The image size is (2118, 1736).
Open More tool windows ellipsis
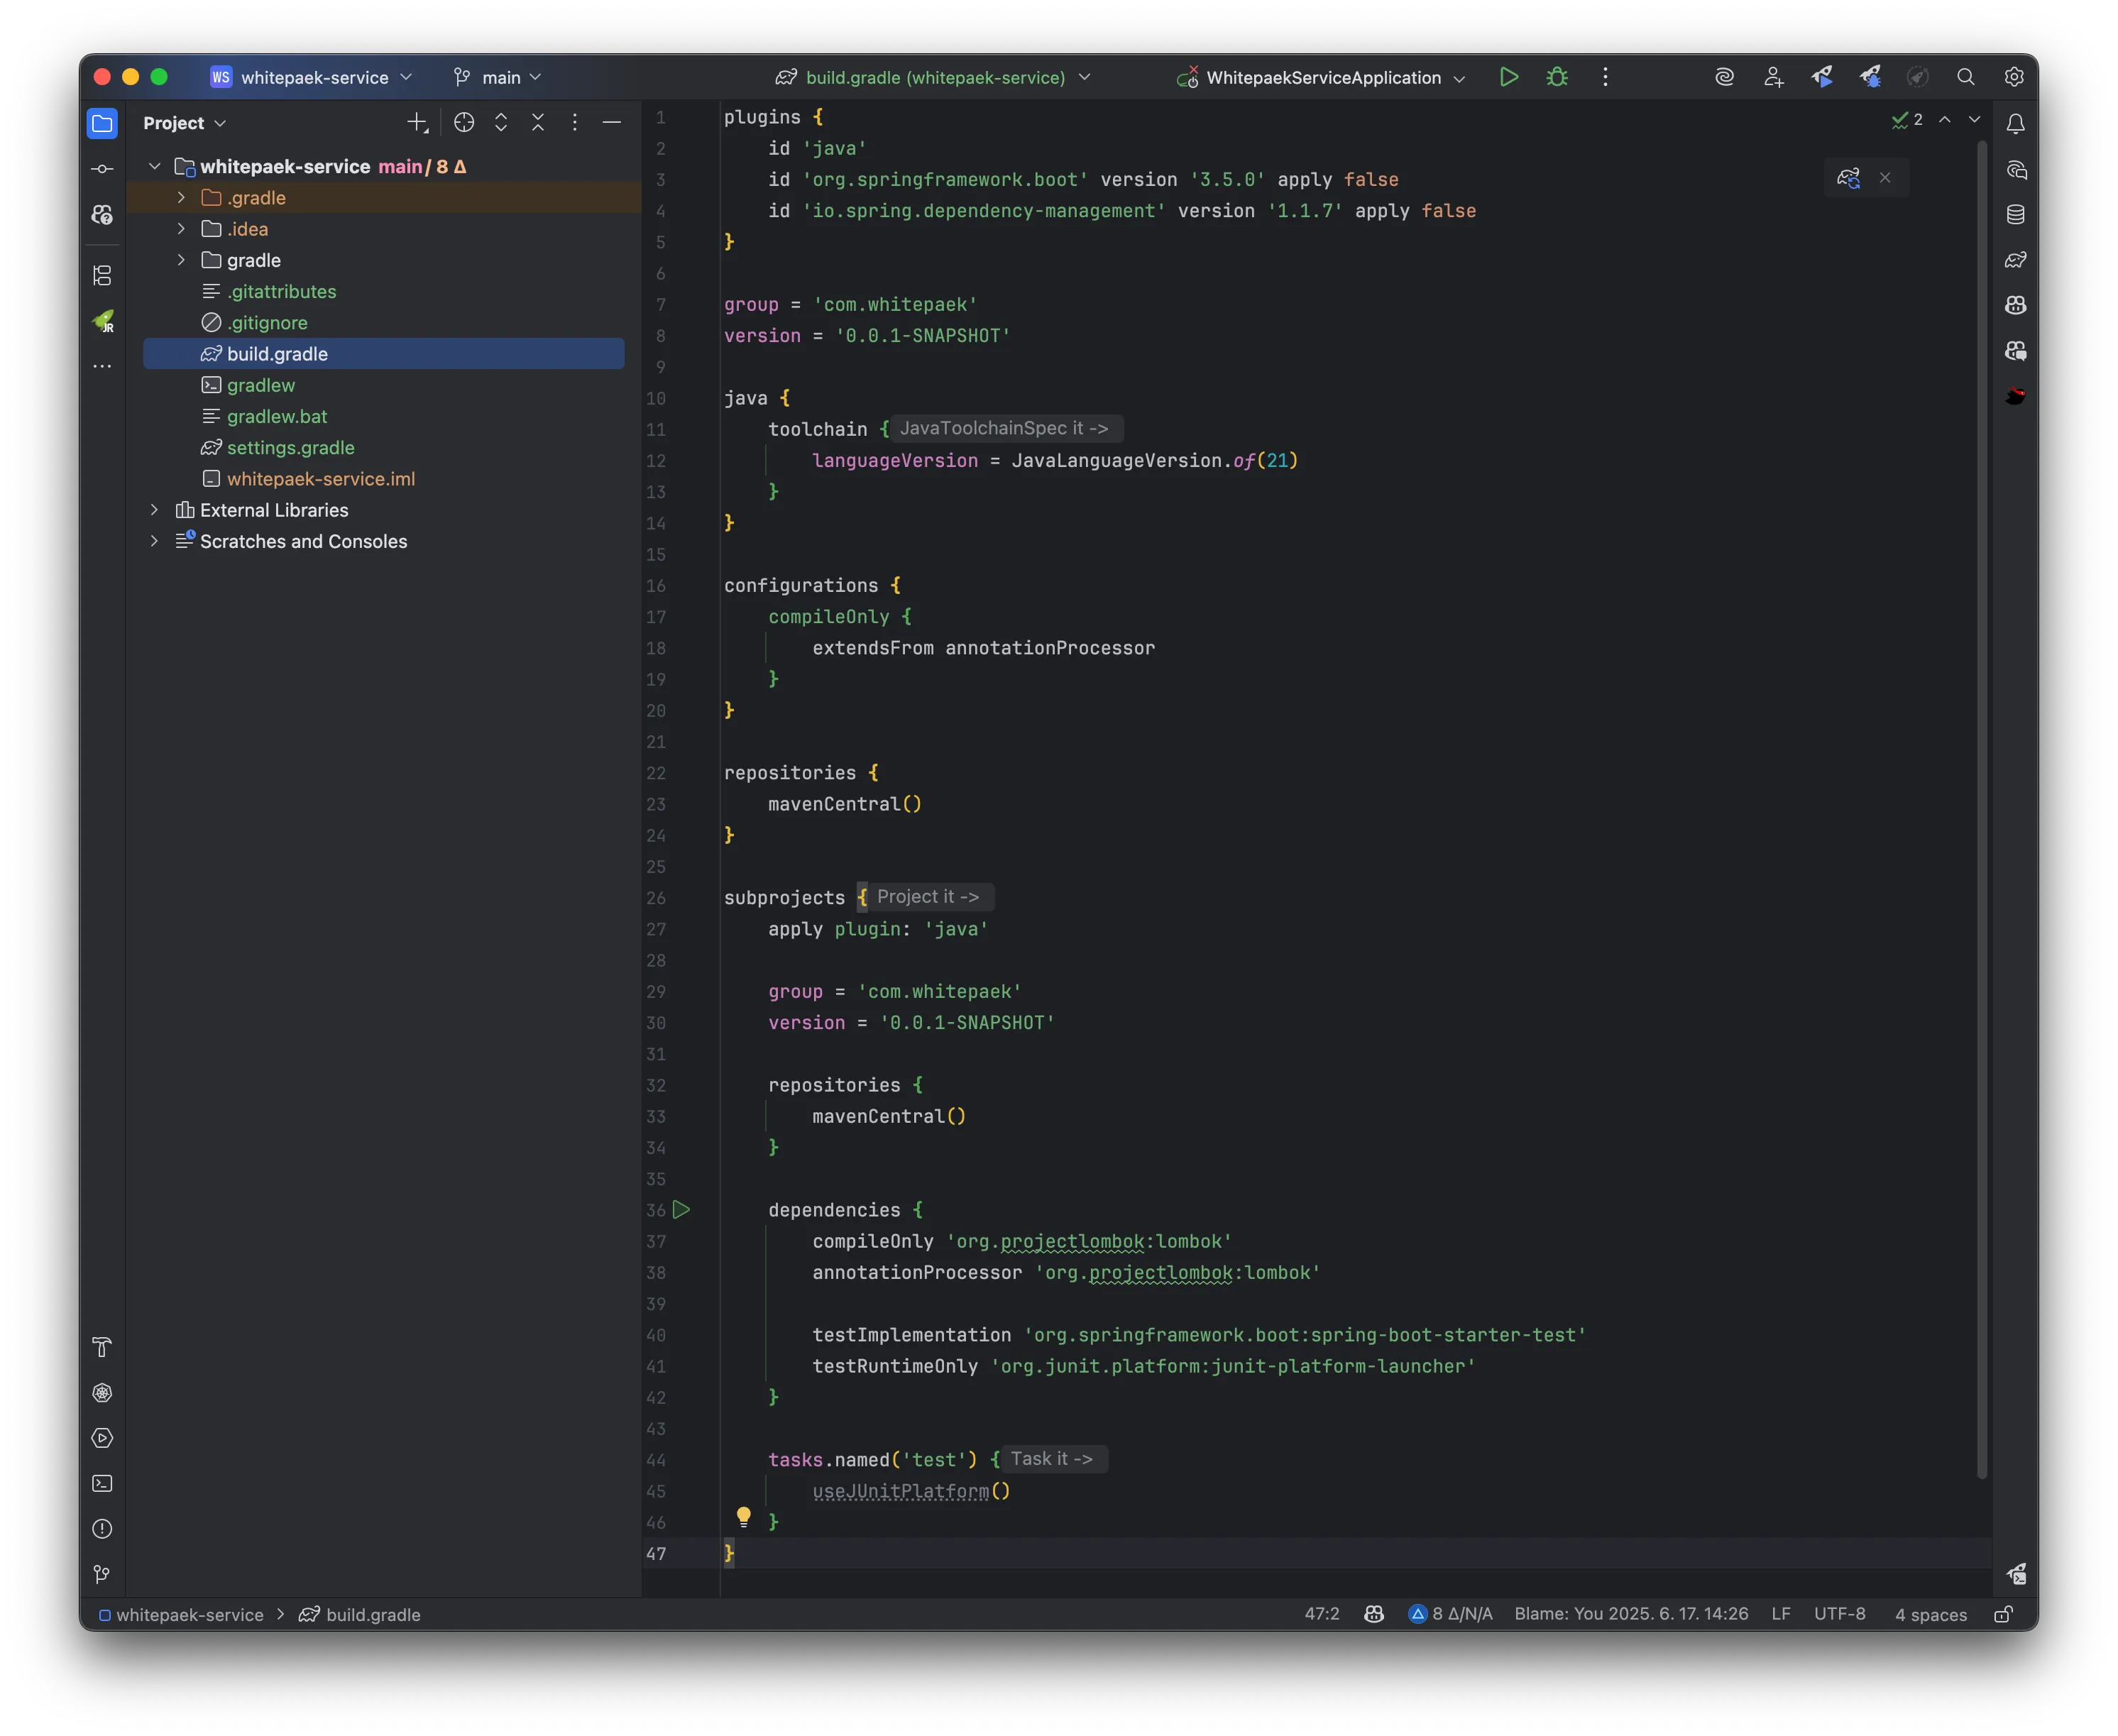click(x=102, y=366)
